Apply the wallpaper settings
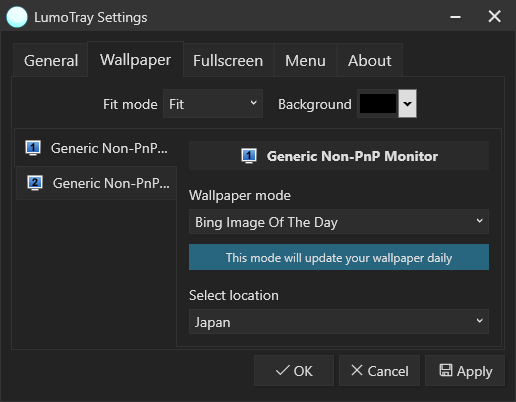 tap(465, 370)
